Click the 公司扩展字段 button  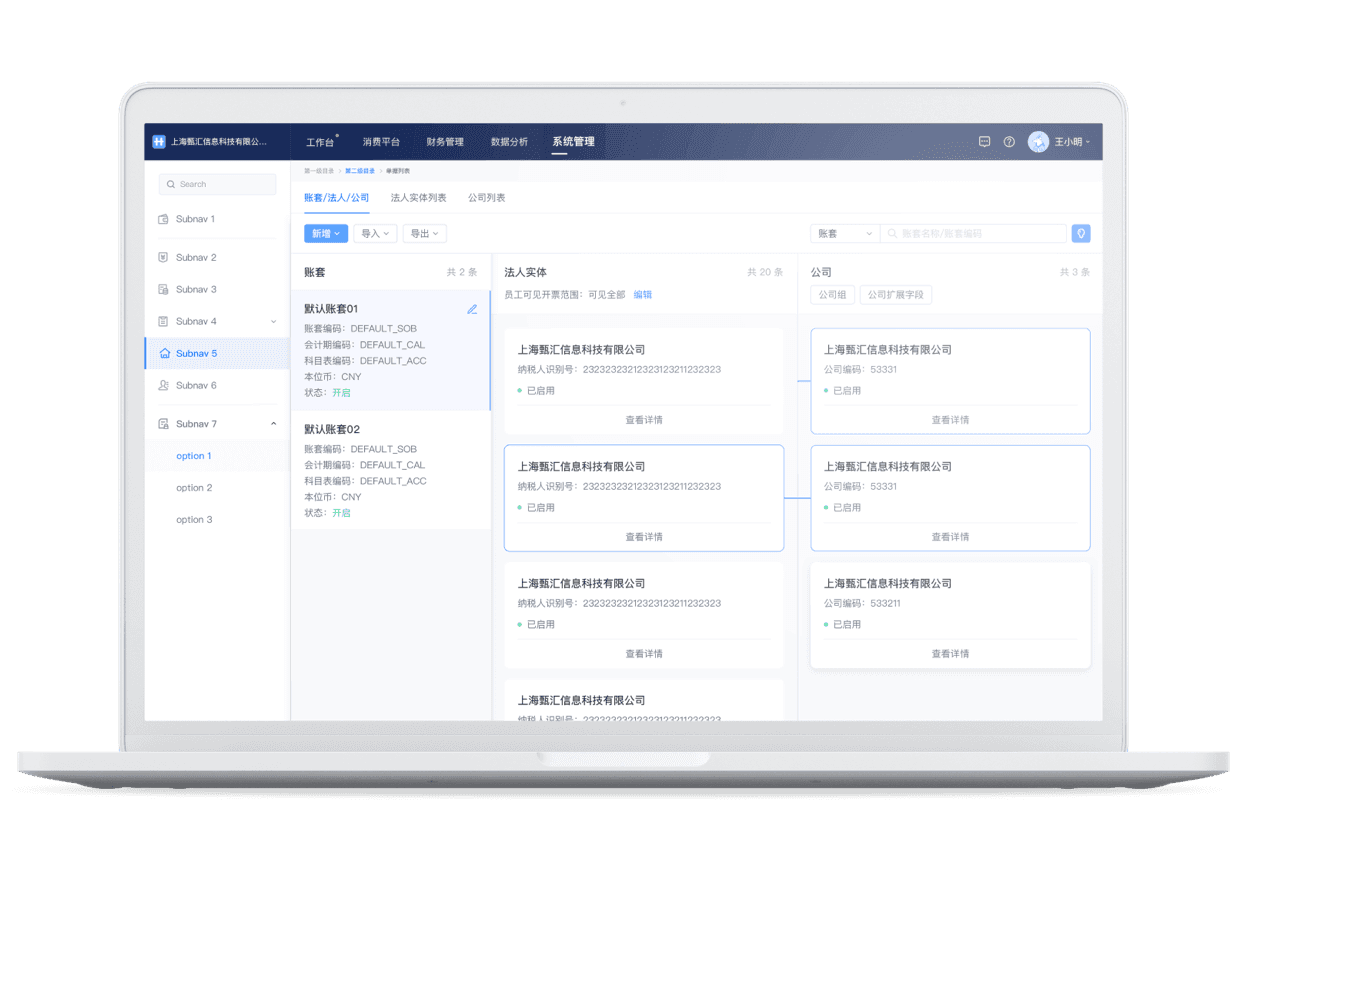tap(896, 295)
